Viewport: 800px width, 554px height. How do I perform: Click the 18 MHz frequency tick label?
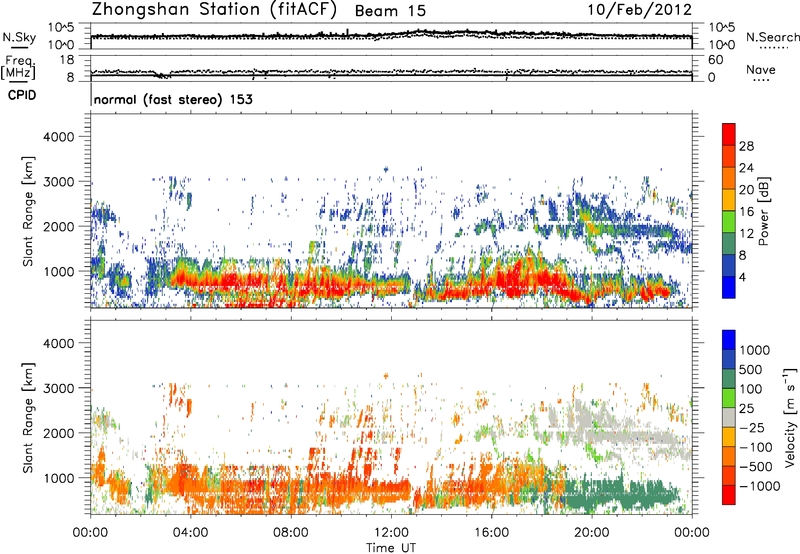(x=66, y=60)
